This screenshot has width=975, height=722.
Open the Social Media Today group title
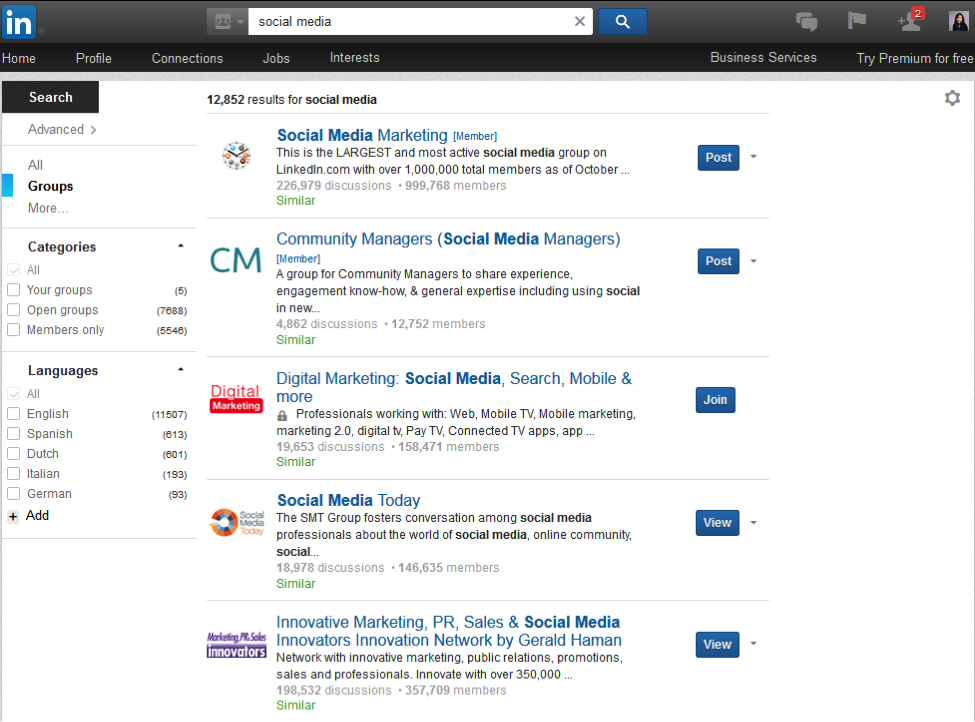tap(348, 500)
